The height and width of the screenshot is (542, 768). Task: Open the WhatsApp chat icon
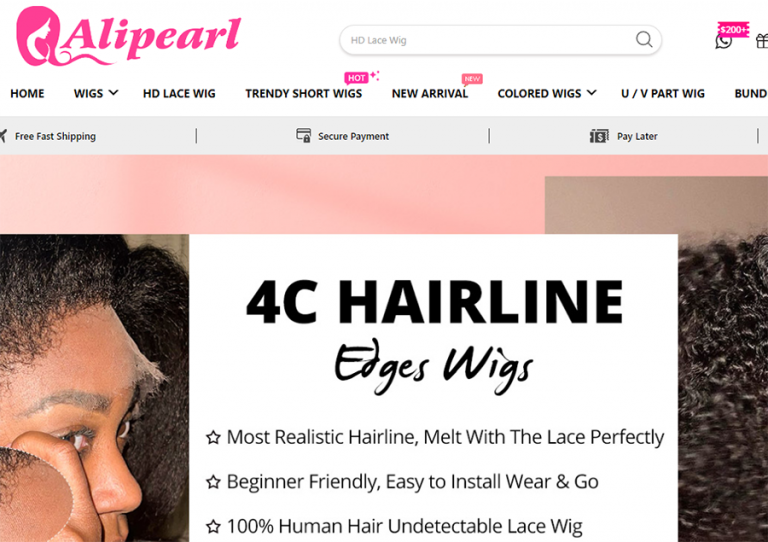723,42
